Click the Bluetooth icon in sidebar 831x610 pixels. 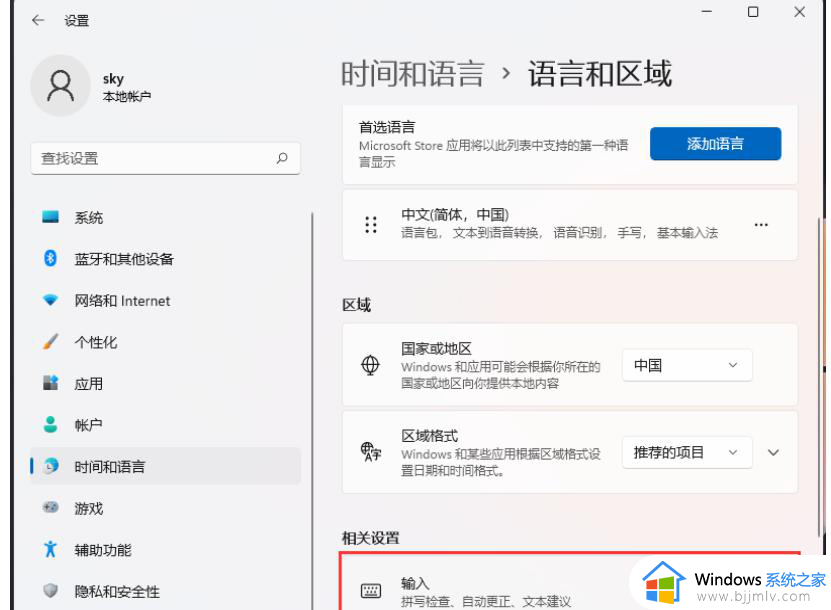coord(50,258)
